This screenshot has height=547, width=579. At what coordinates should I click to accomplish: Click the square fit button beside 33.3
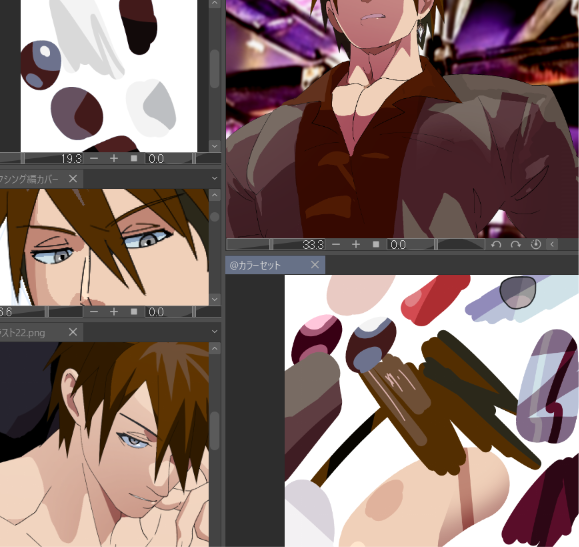pyautogui.click(x=376, y=245)
